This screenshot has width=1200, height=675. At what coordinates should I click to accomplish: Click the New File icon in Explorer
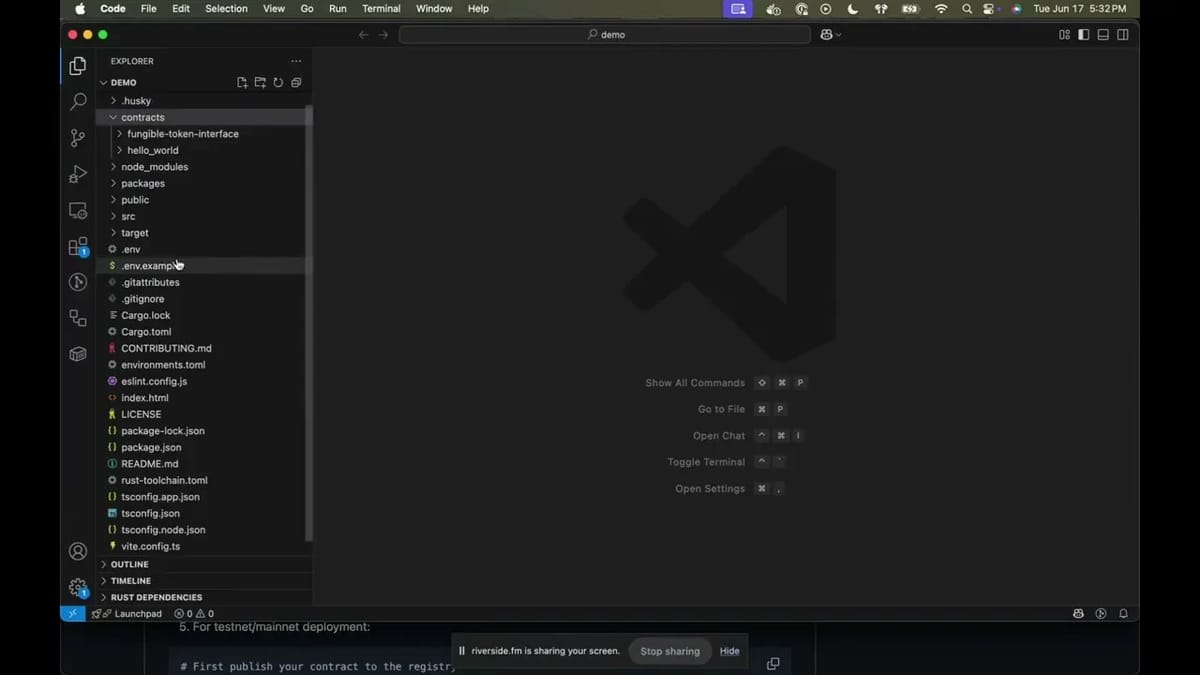[x=242, y=83]
